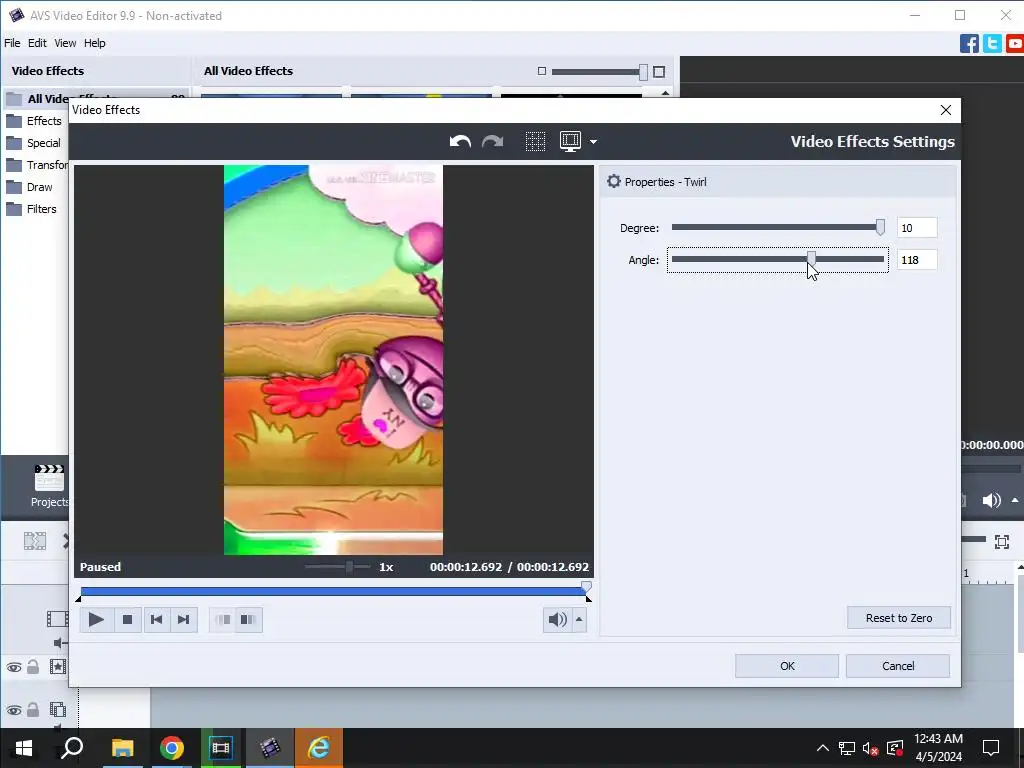This screenshot has width=1024, height=768.
Task: Adjust the Degree slider handle
Action: click(x=880, y=227)
